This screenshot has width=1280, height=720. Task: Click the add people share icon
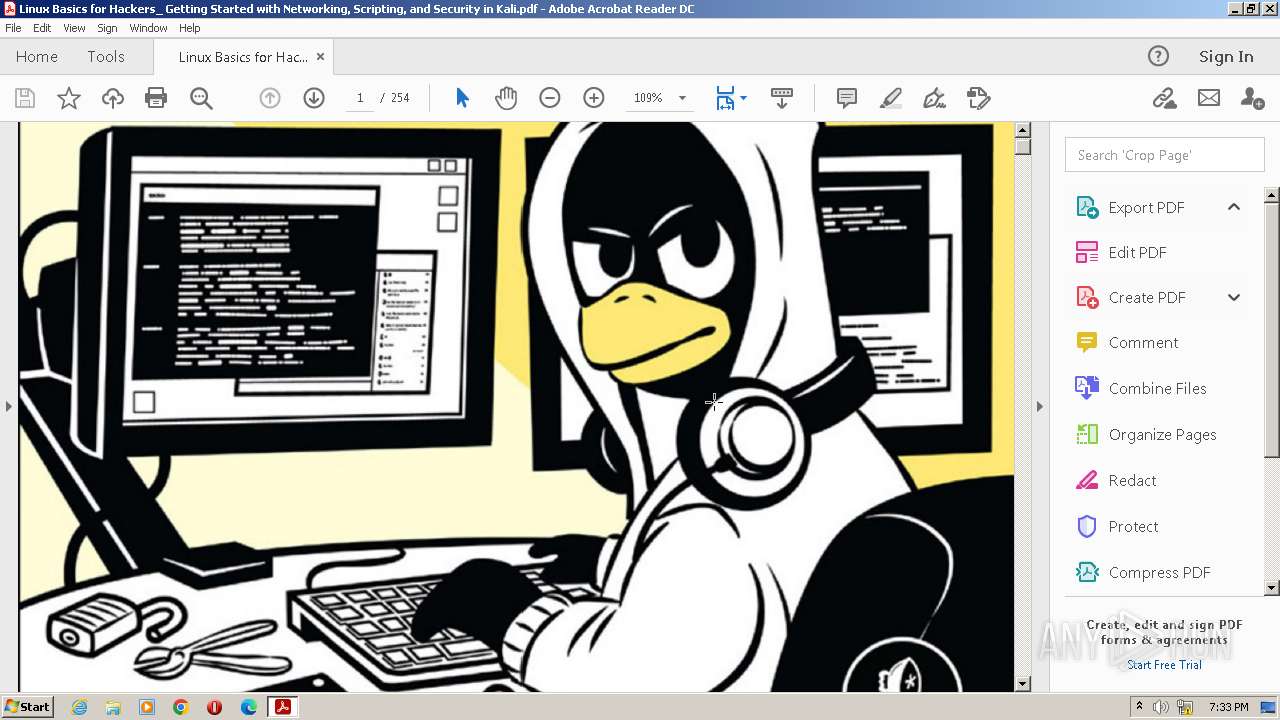pos(1252,98)
